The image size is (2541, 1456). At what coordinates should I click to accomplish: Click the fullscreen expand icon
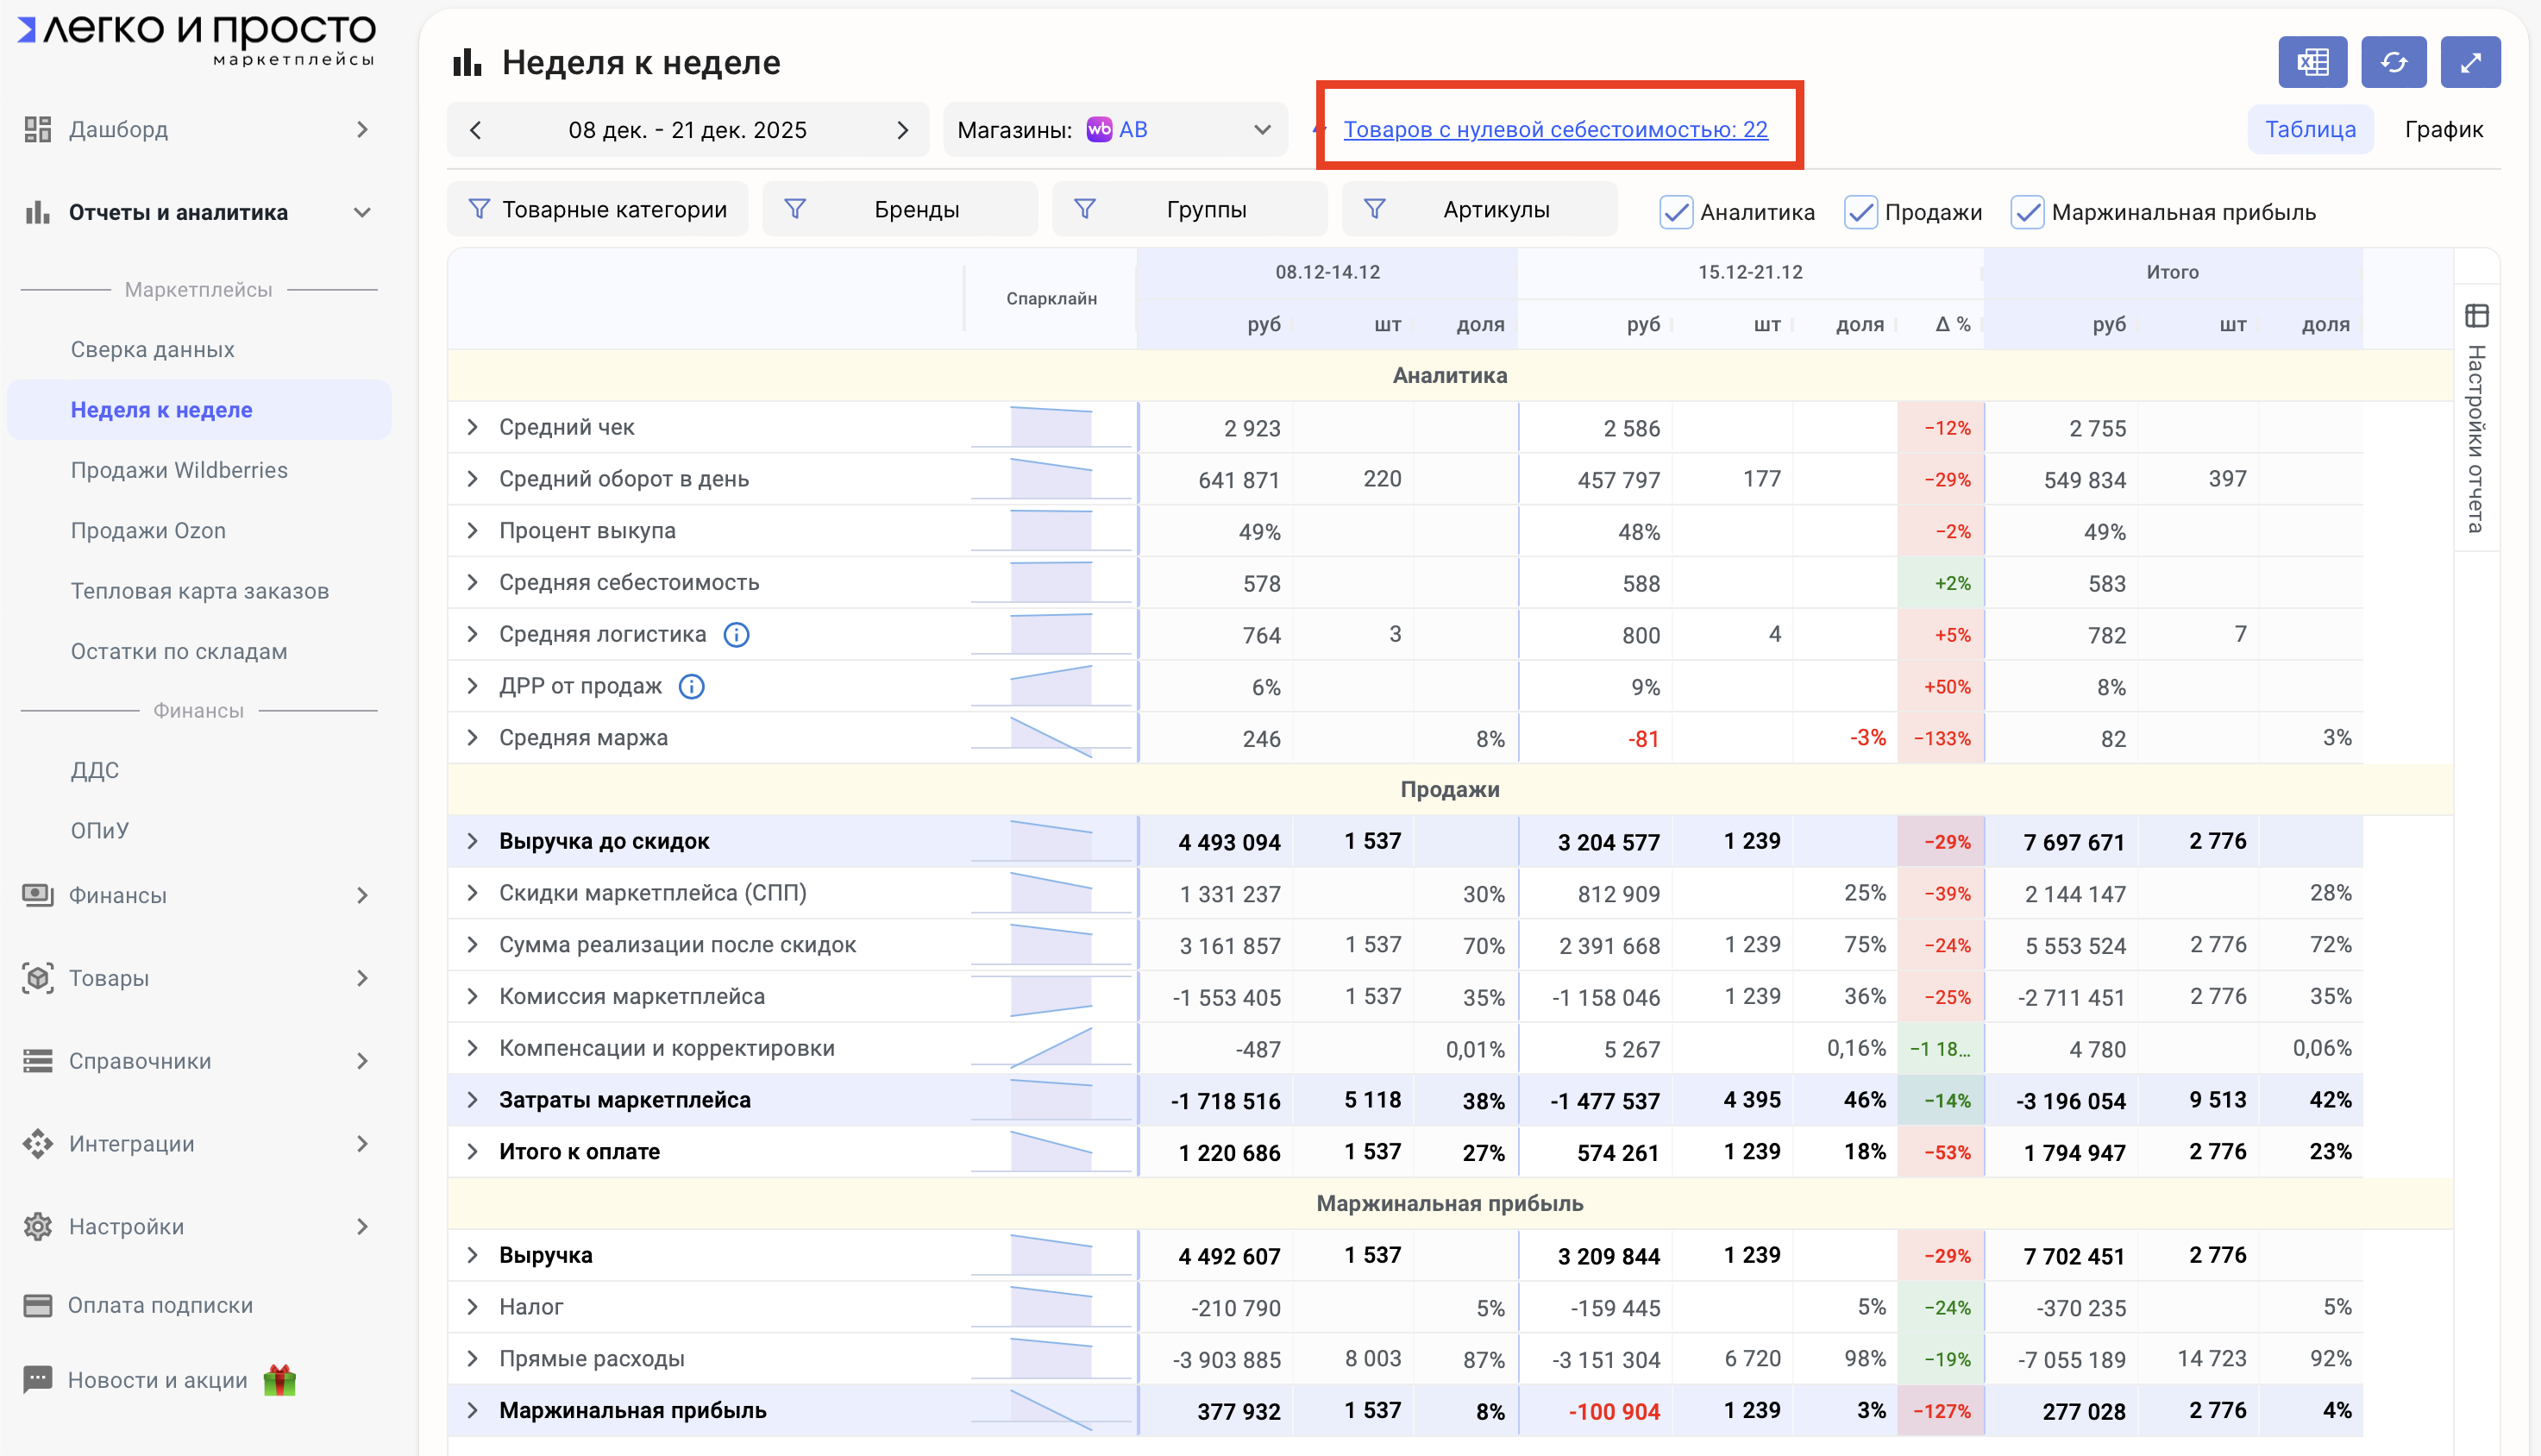tap(2470, 63)
